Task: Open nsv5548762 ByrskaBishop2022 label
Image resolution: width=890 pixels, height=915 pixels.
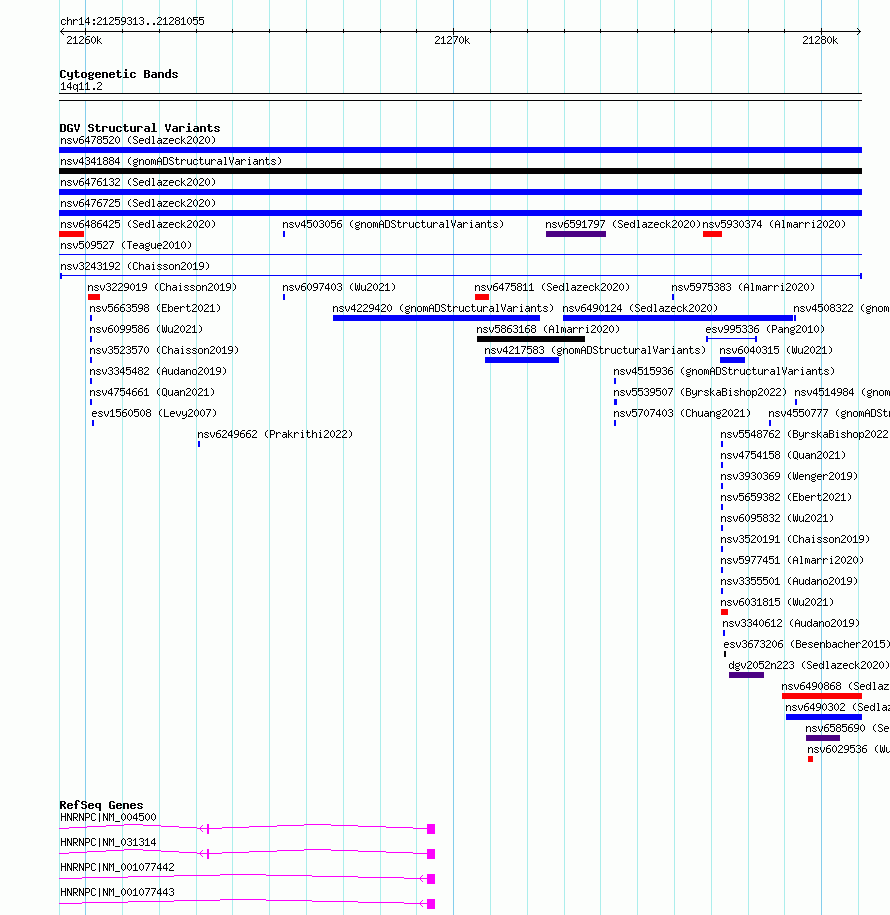Action: point(804,434)
